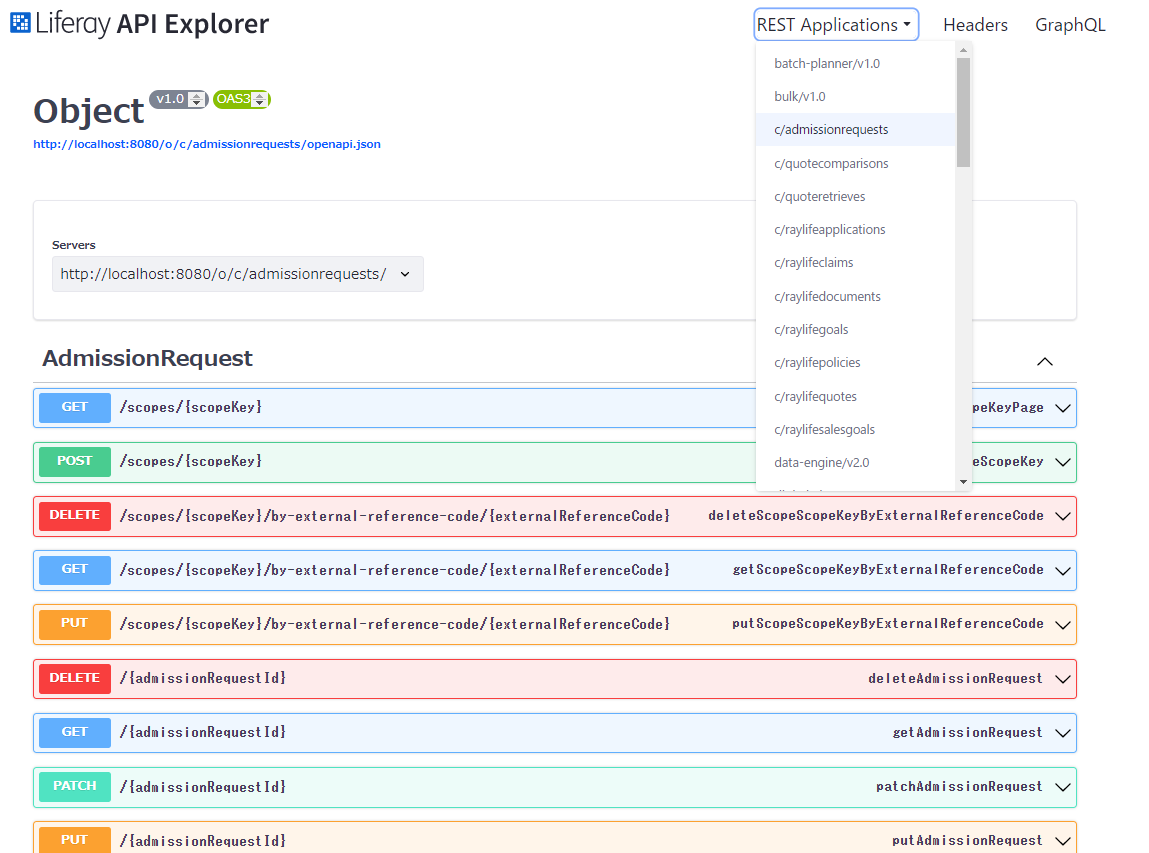The height and width of the screenshot is (853, 1149).
Task: Collapse the AdmissionRequest section
Action: [x=1044, y=361]
